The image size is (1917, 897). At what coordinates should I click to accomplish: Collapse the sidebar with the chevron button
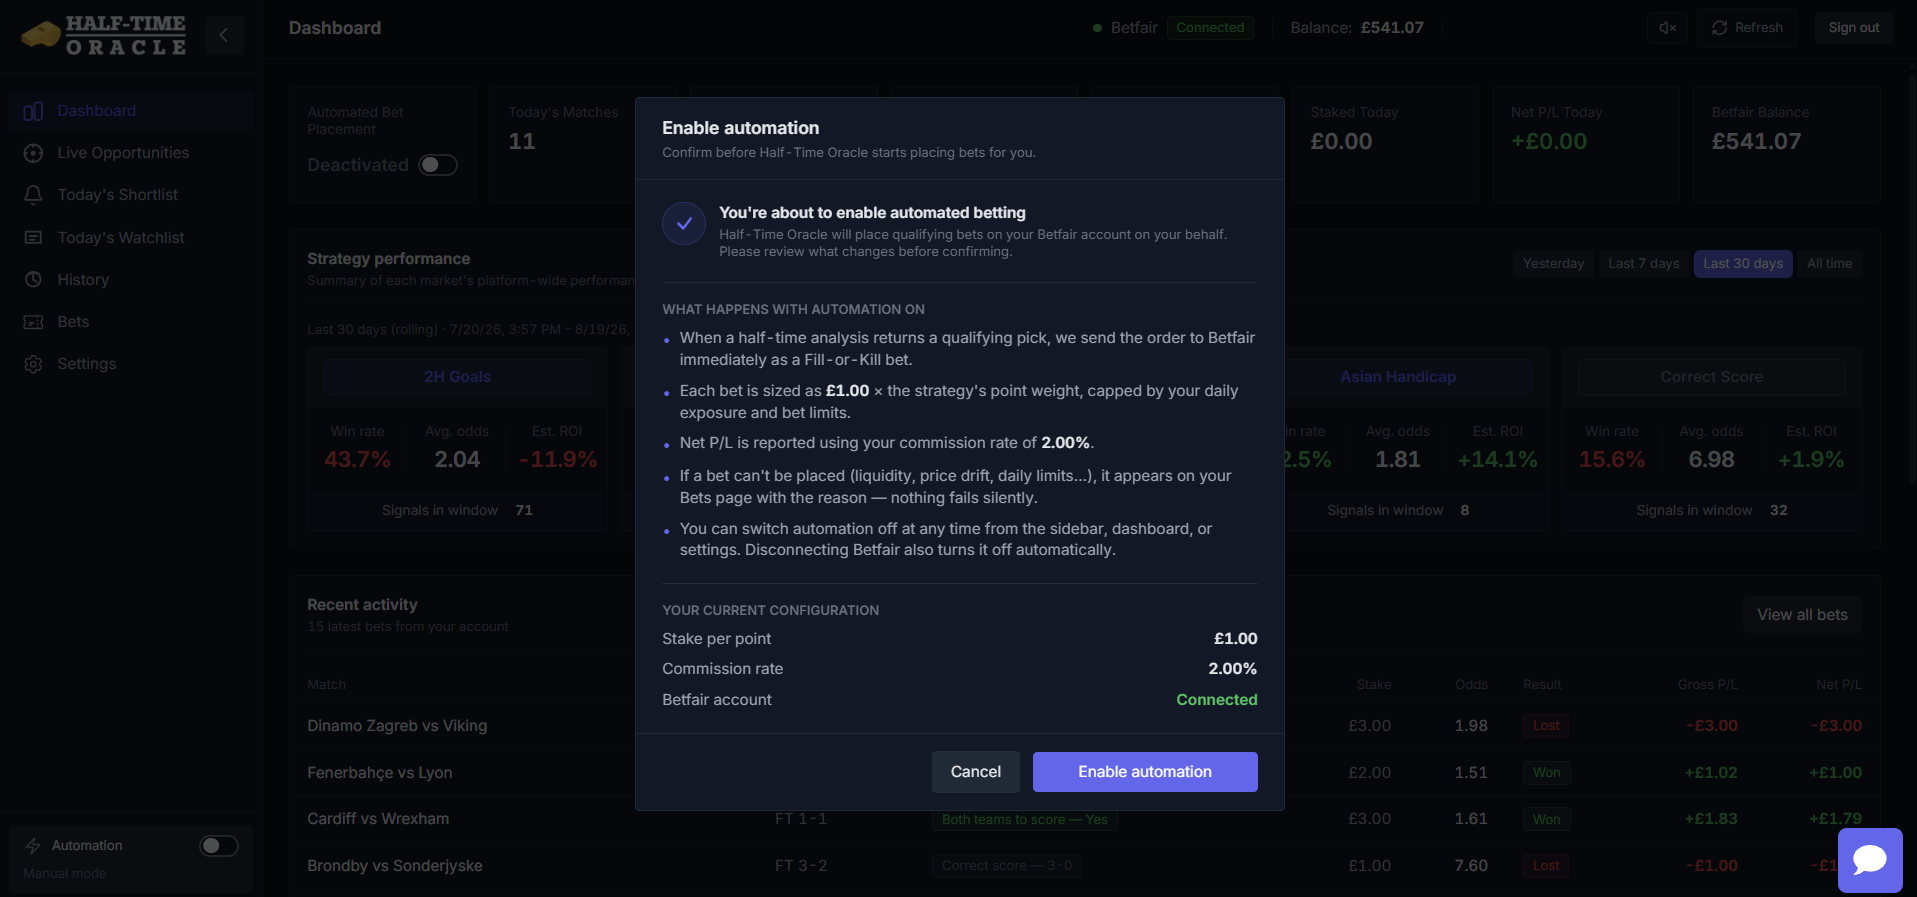(x=224, y=35)
